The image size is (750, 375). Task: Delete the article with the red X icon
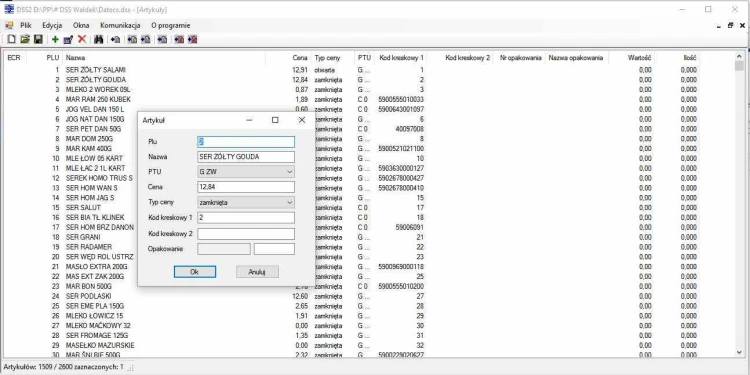coord(82,40)
